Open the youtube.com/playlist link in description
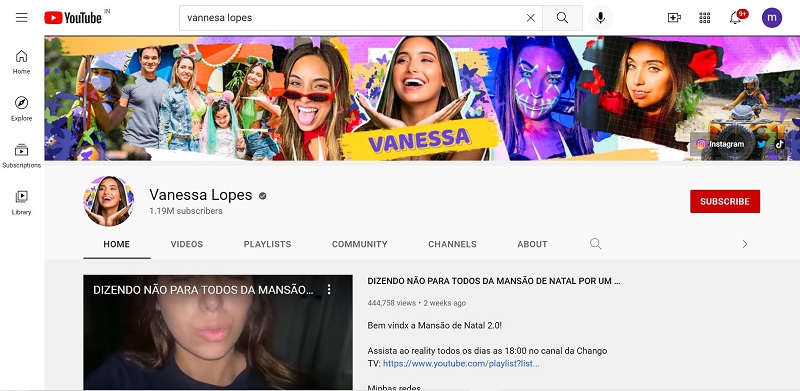This screenshot has width=800, height=391. 461,364
